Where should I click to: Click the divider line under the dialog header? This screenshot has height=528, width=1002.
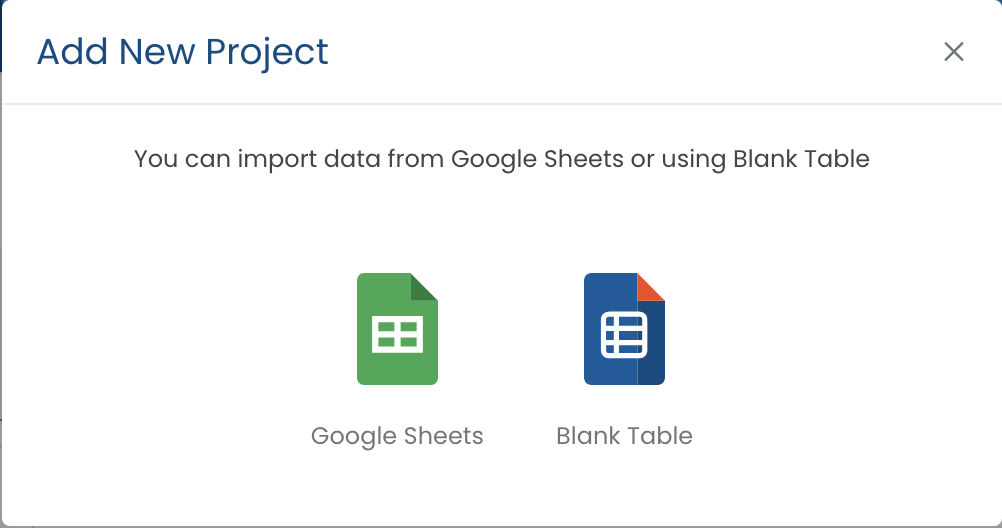click(501, 103)
